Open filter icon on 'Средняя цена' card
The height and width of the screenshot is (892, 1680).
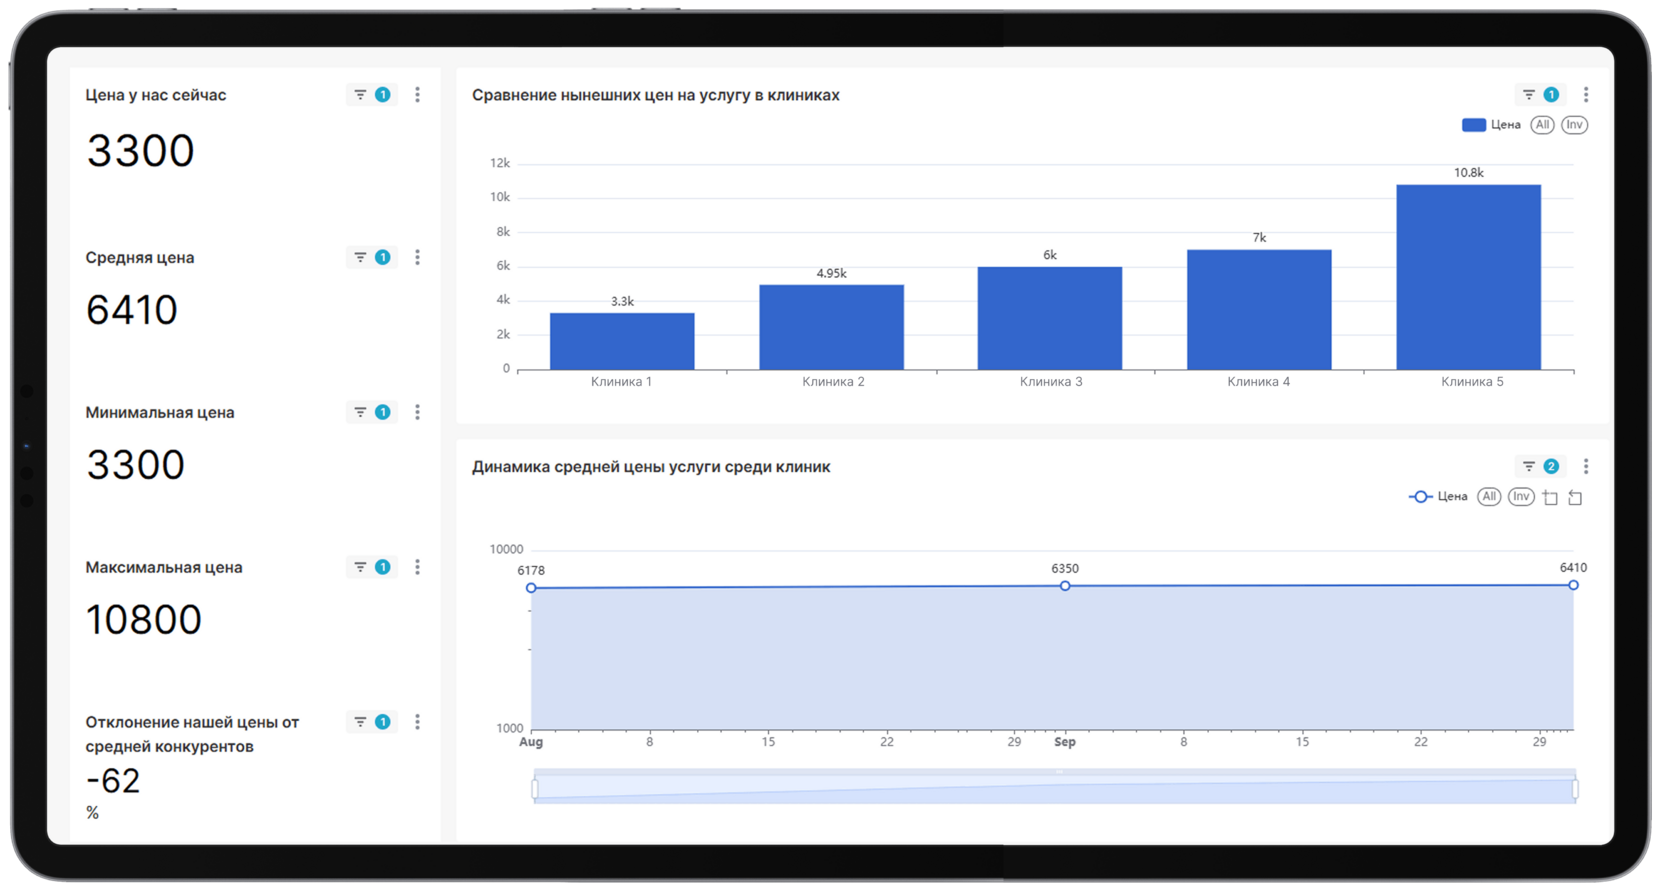(x=360, y=258)
